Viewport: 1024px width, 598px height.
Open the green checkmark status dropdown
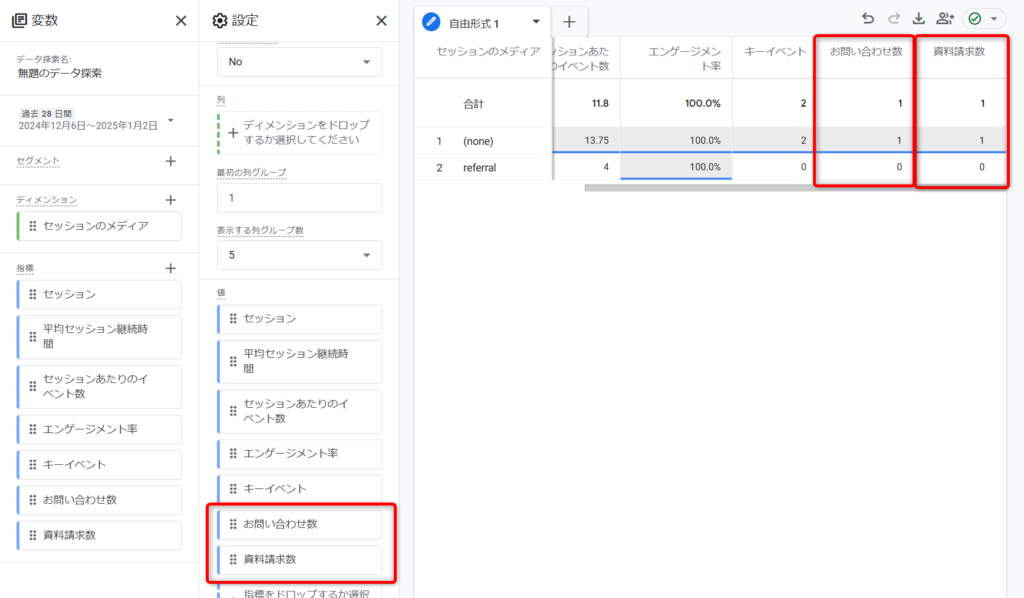985,19
